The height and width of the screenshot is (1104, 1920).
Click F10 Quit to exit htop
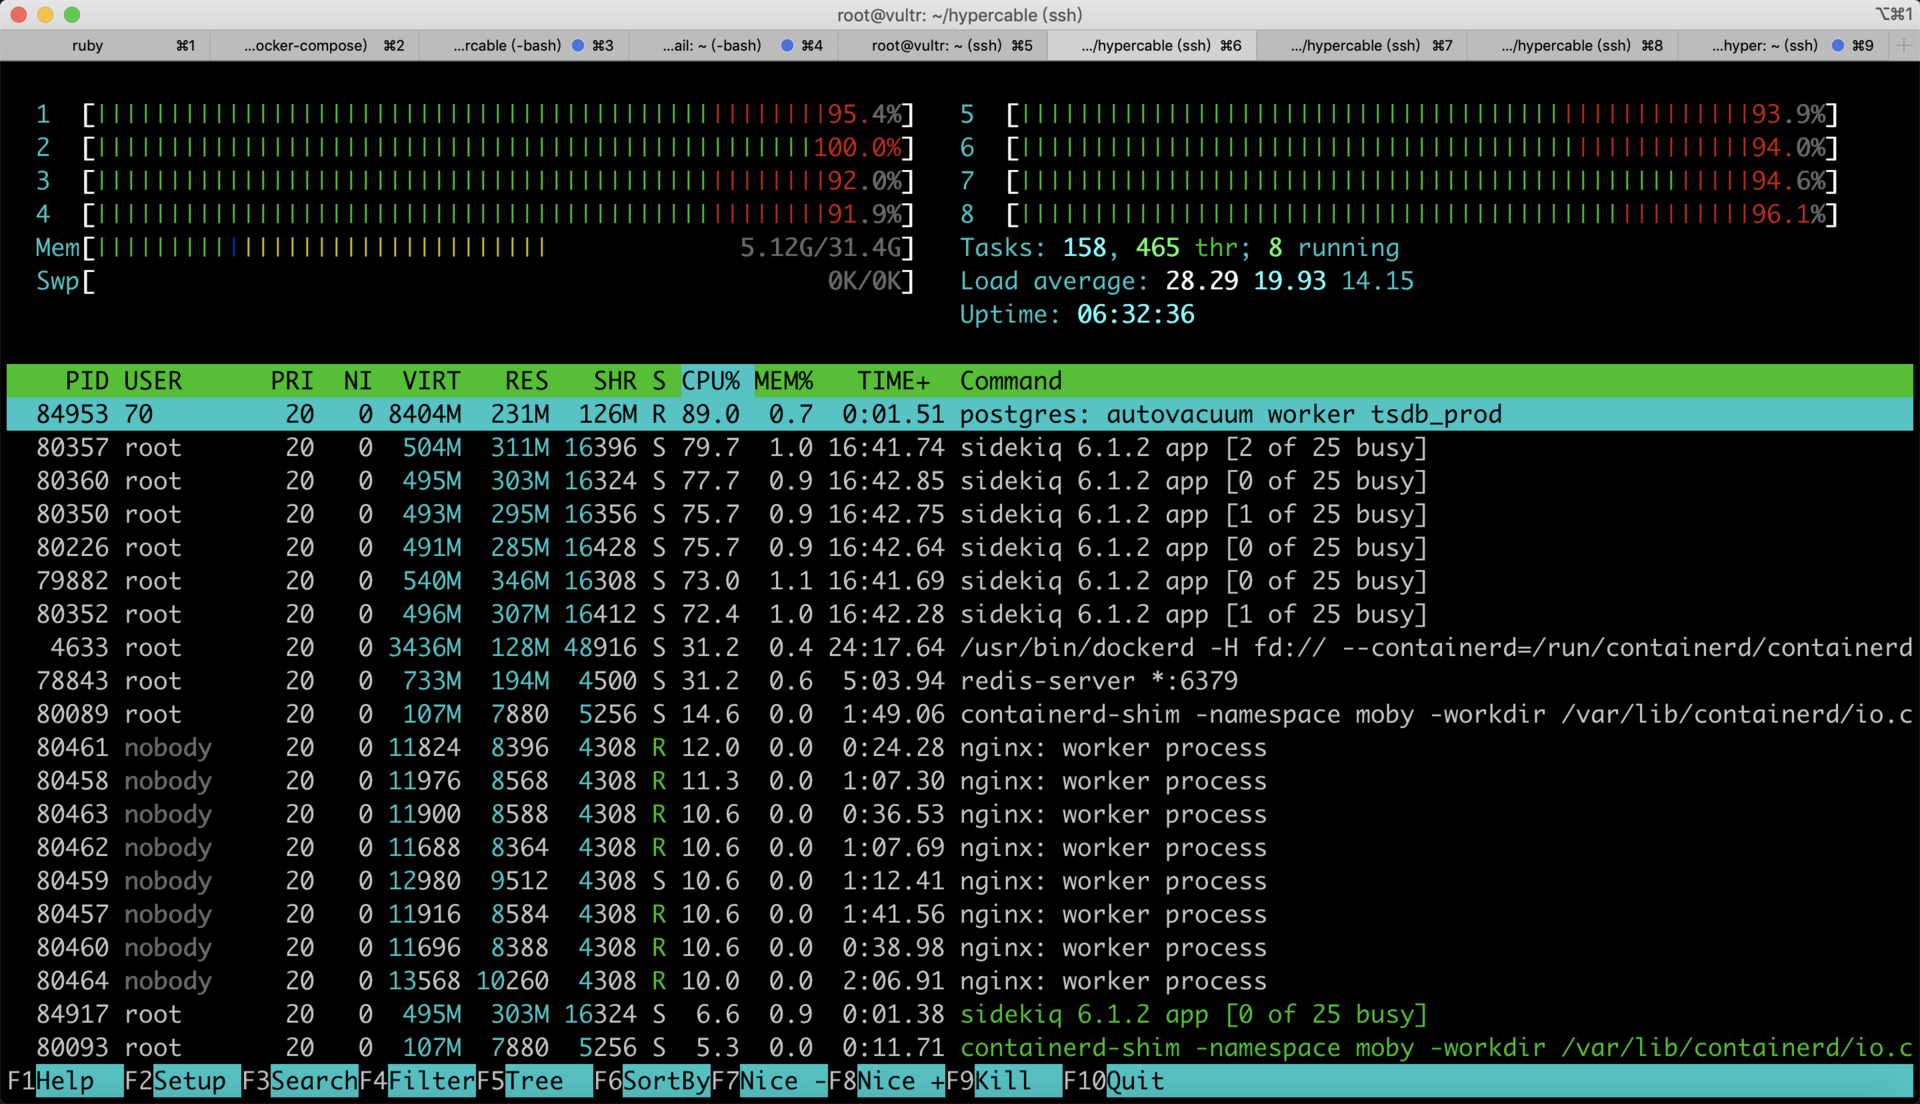(1114, 1081)
